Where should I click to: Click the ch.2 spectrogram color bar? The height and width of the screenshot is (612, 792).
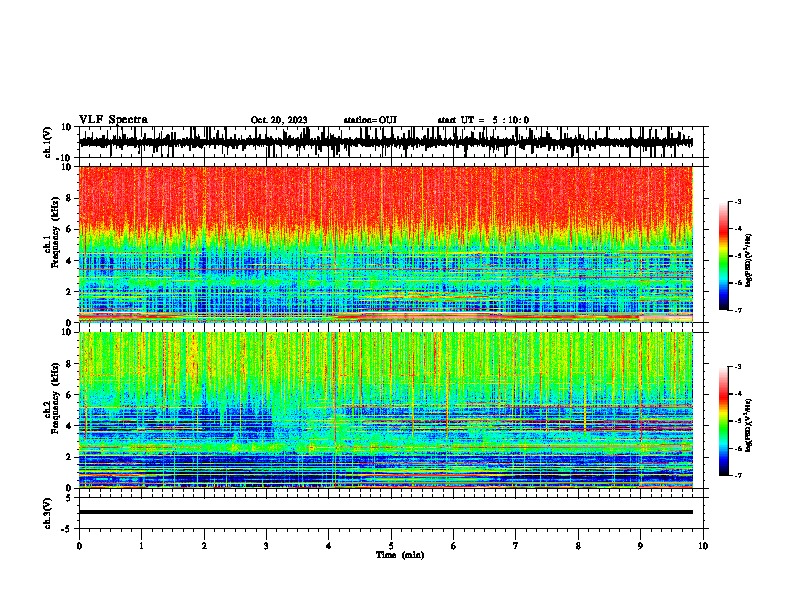(724, 421)
